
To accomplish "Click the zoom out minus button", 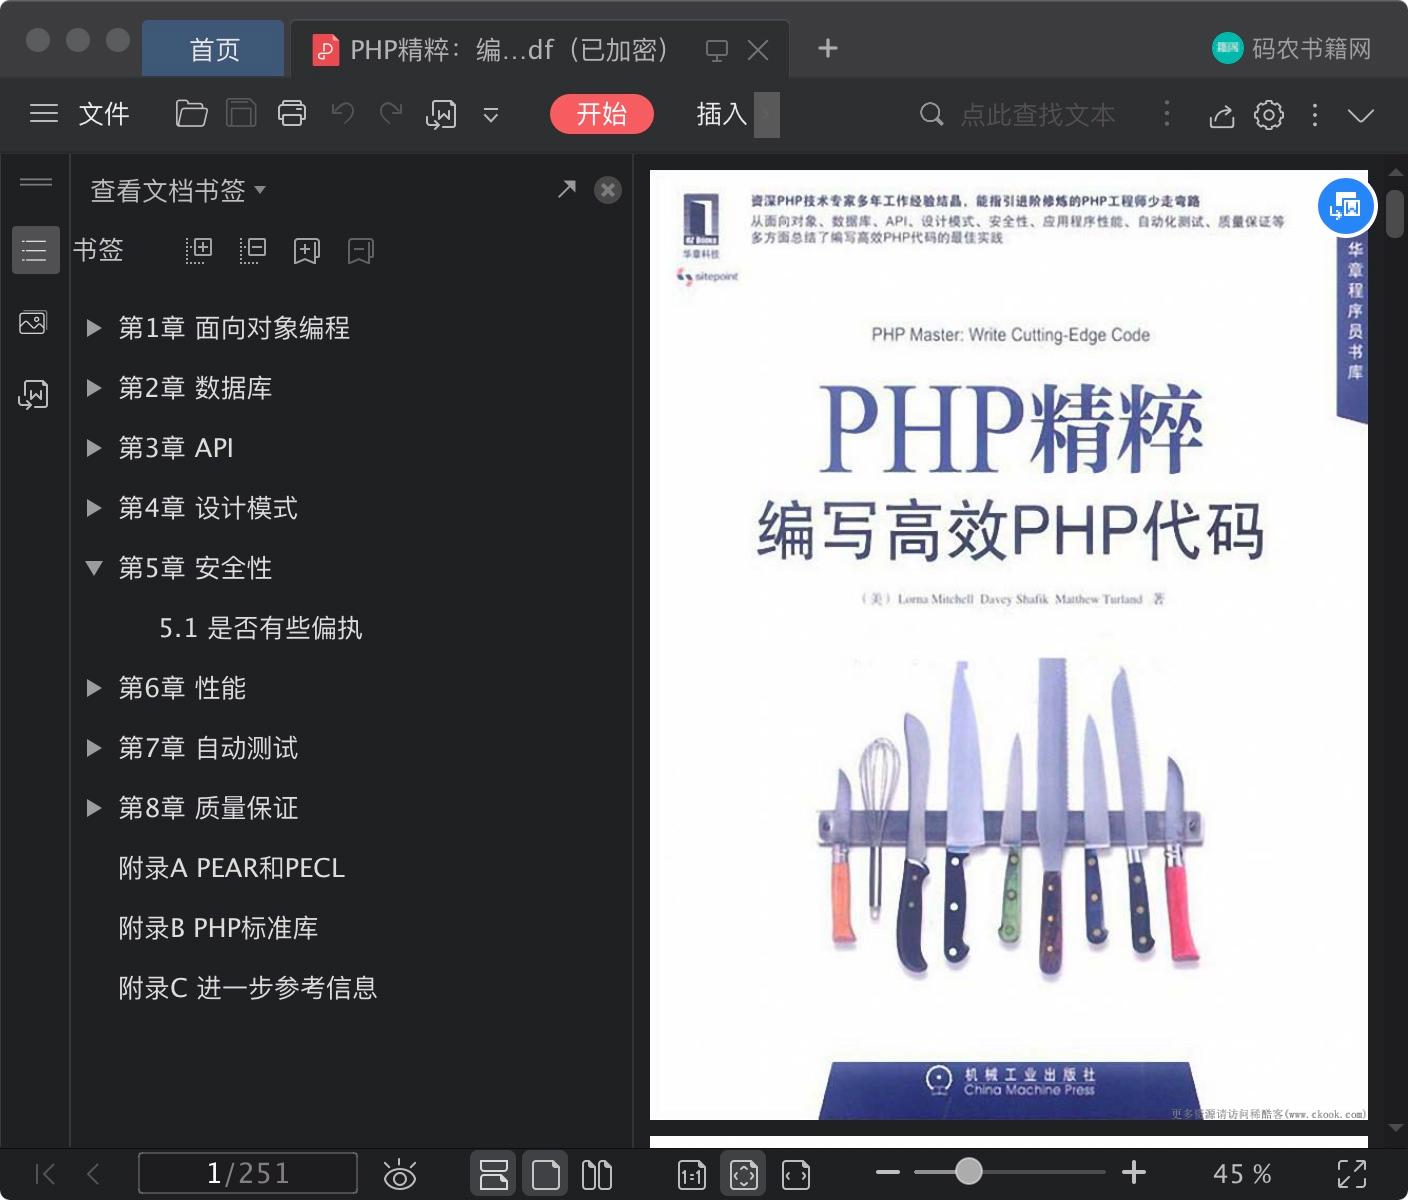I will coord(888,1172).
